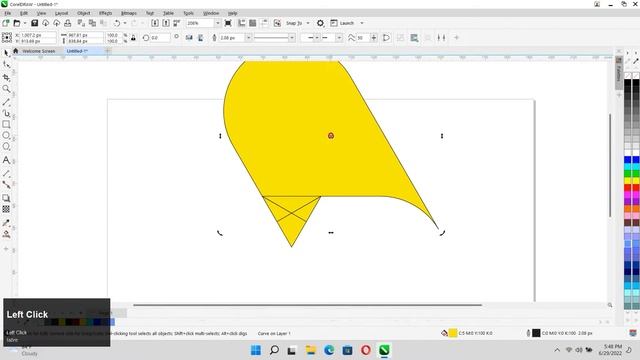The width and height of the screenshot is (640, 360).
Task: Click the Undo arrow in the toolbar
Action: point(117,23)
